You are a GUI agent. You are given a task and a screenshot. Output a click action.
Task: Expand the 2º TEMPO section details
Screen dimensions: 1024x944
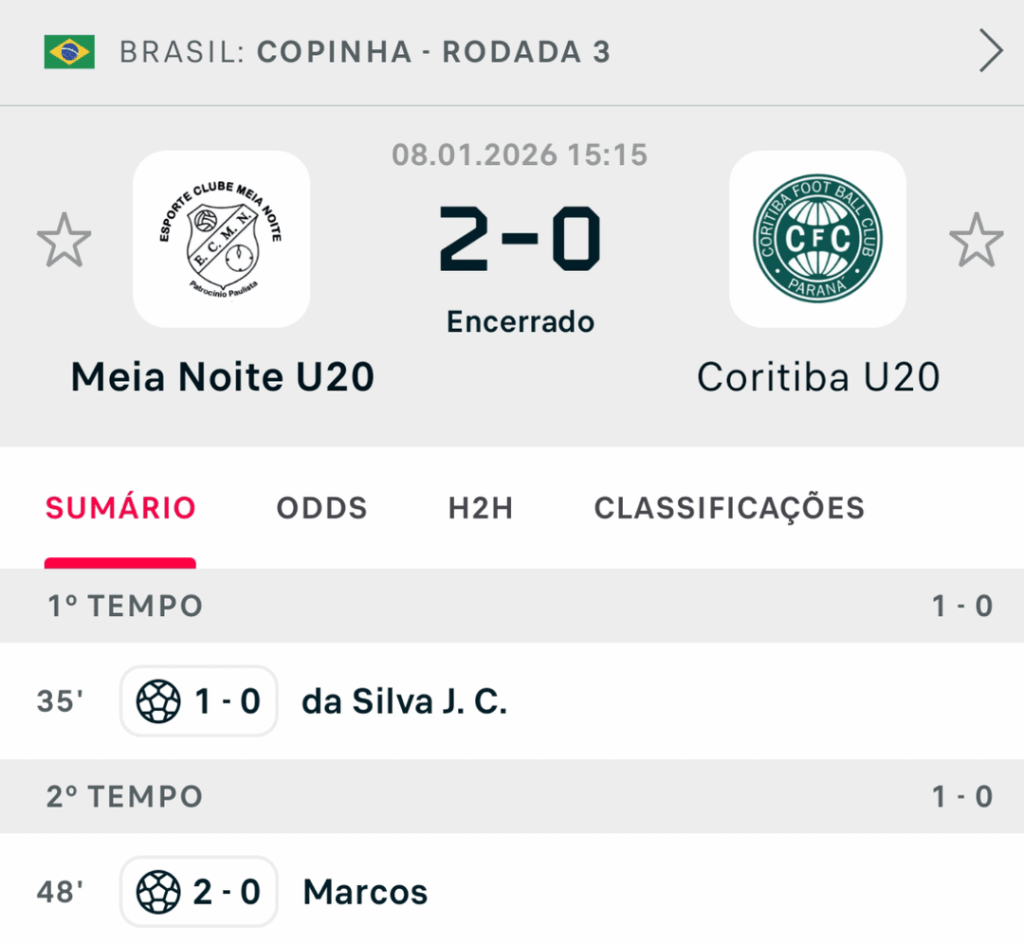point(124,796)
